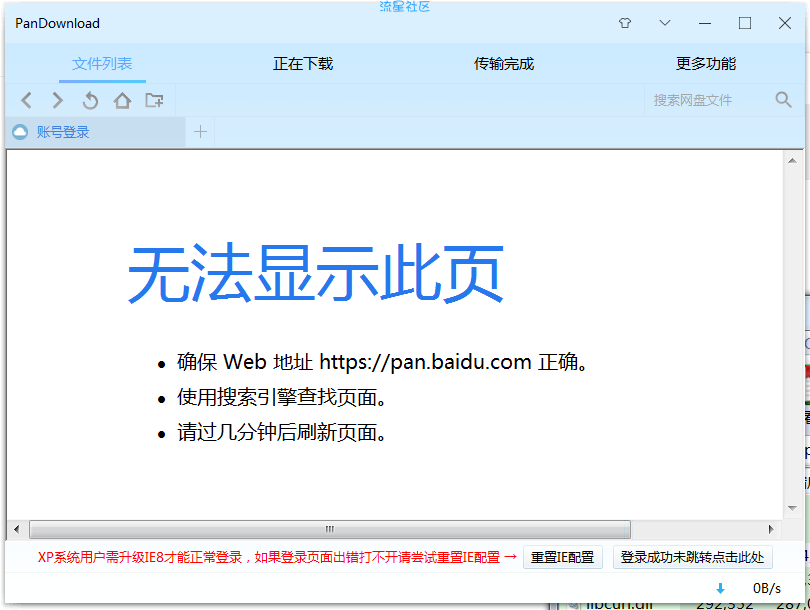Image resolution: width=810 pixels, height=610 pixels.
Task: Click the vertical scrollbar down arrow
Action: point(792,508)
